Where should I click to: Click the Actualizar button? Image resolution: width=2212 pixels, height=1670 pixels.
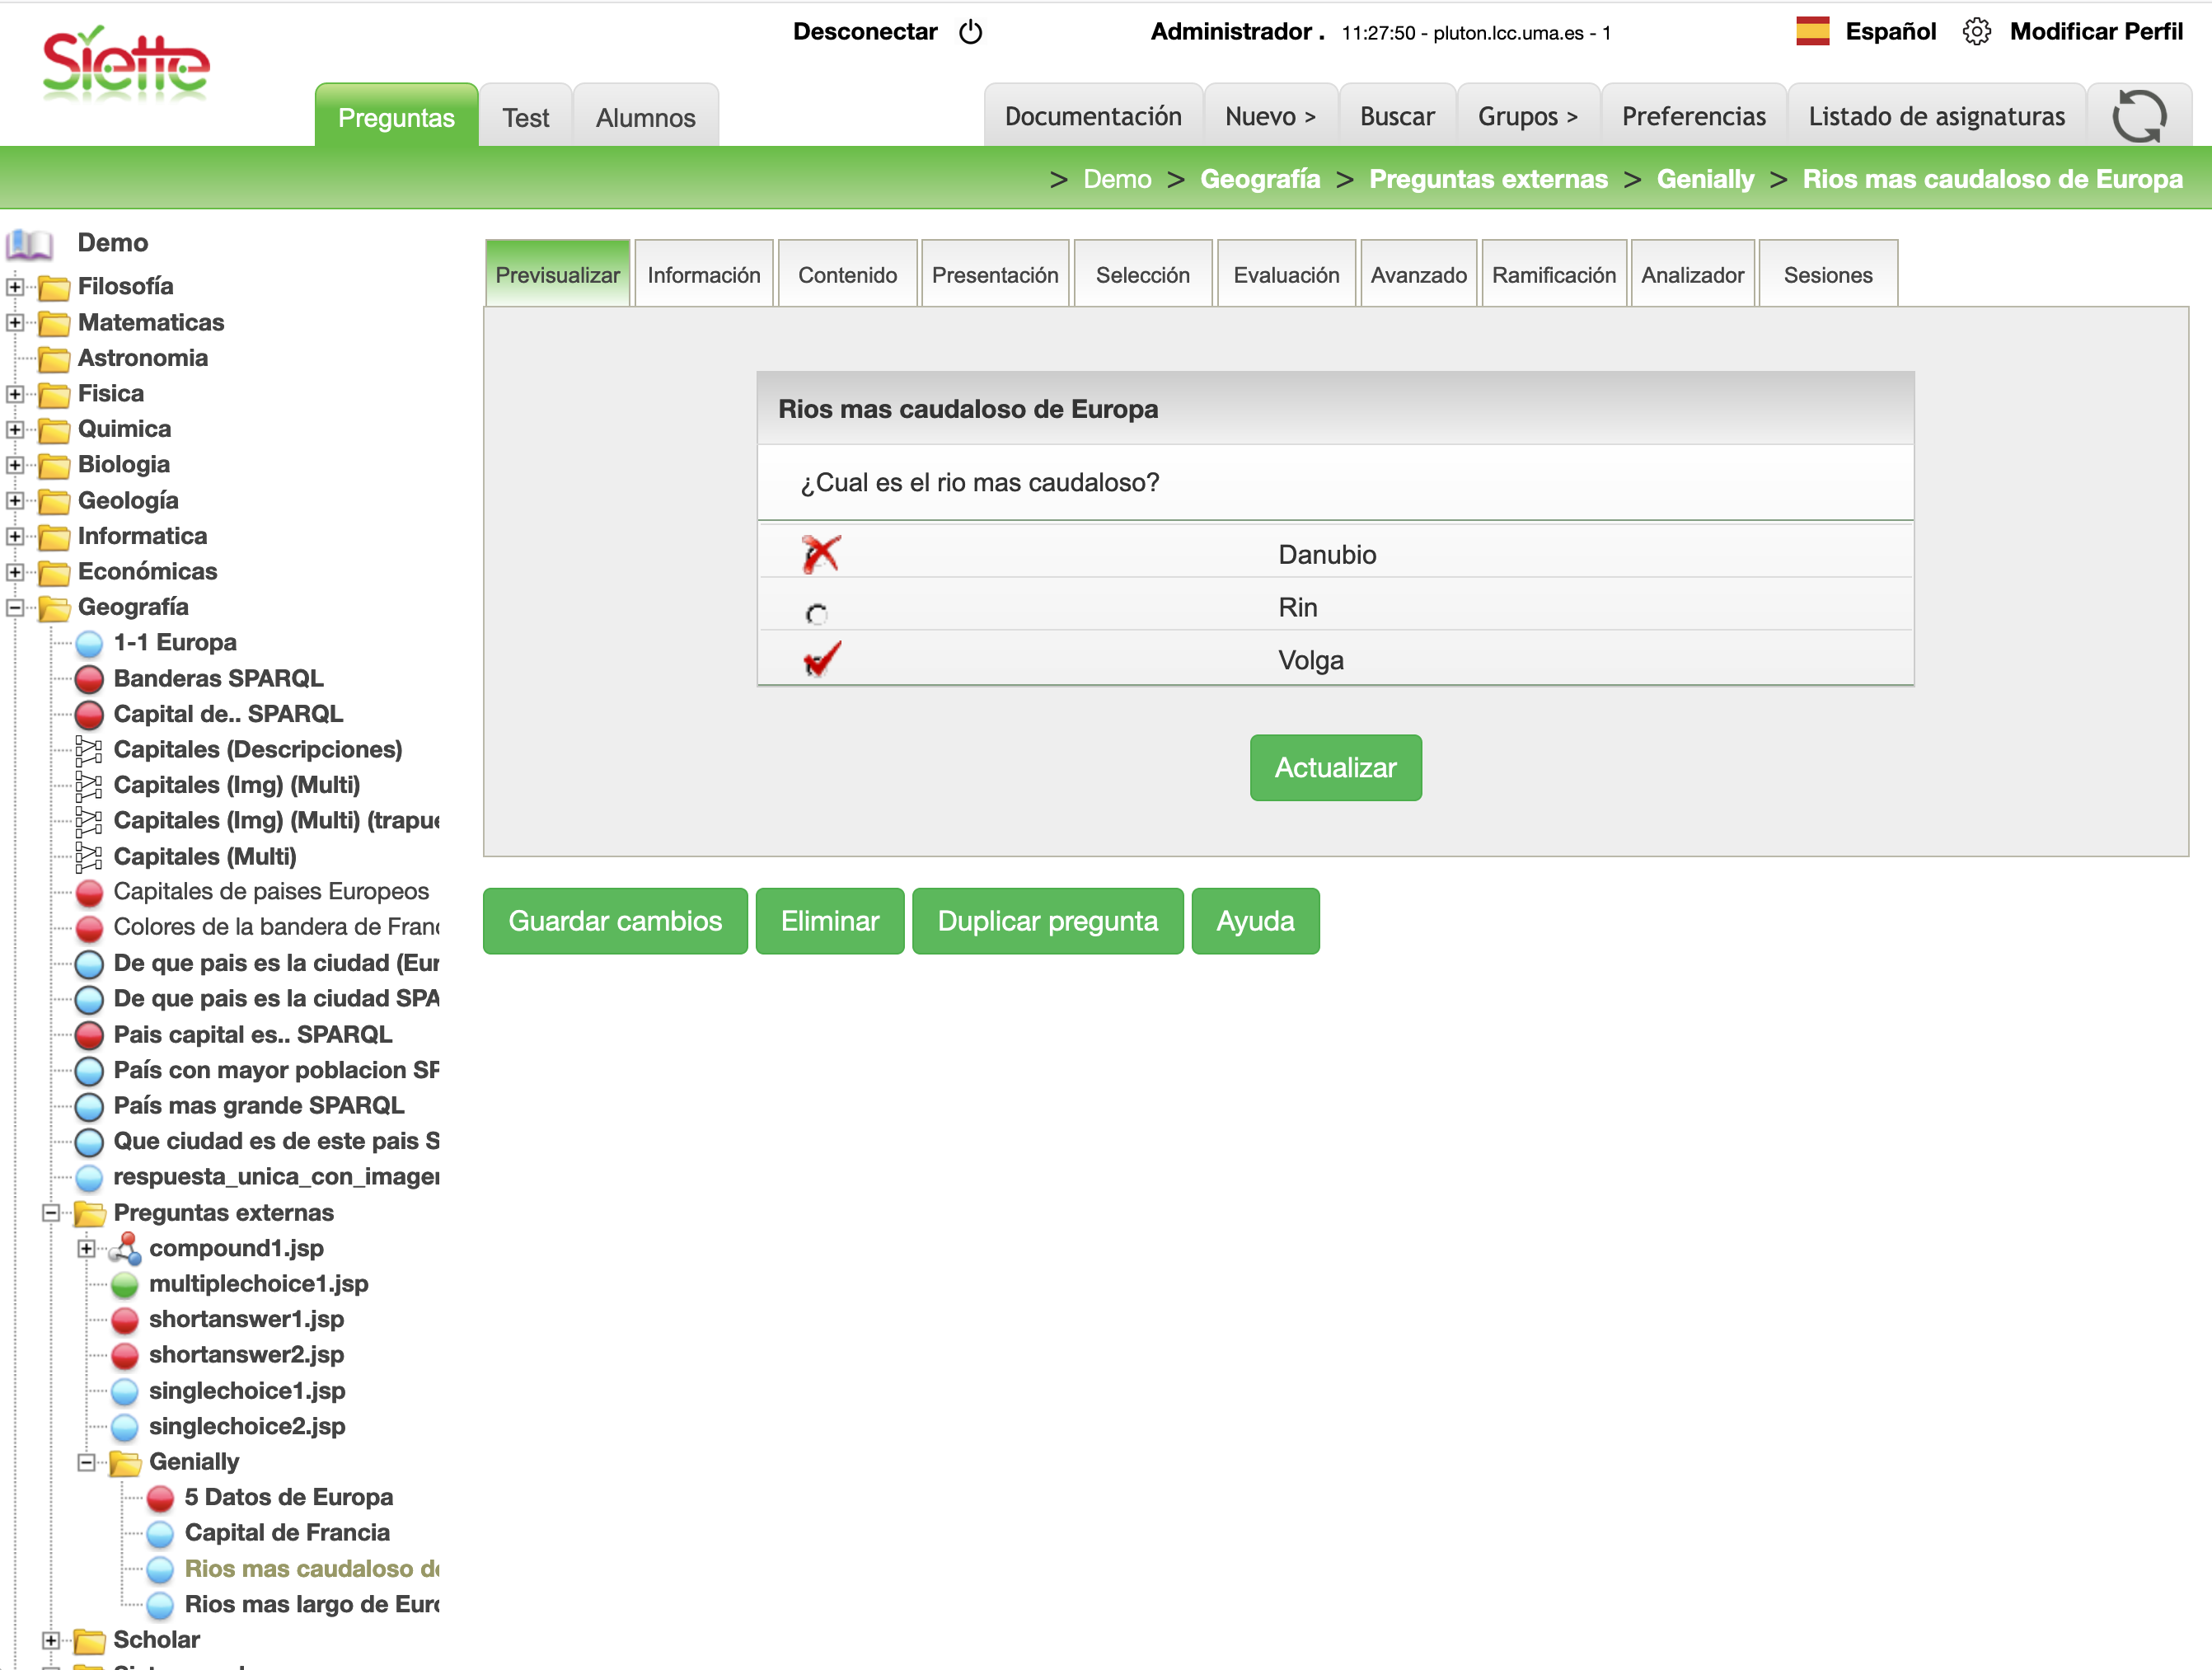(x=1335, y=767)
